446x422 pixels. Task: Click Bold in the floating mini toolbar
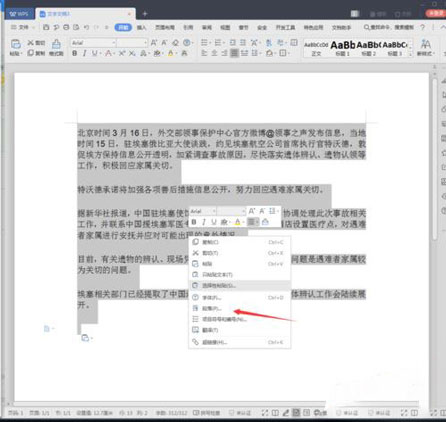tap(194, 222)
